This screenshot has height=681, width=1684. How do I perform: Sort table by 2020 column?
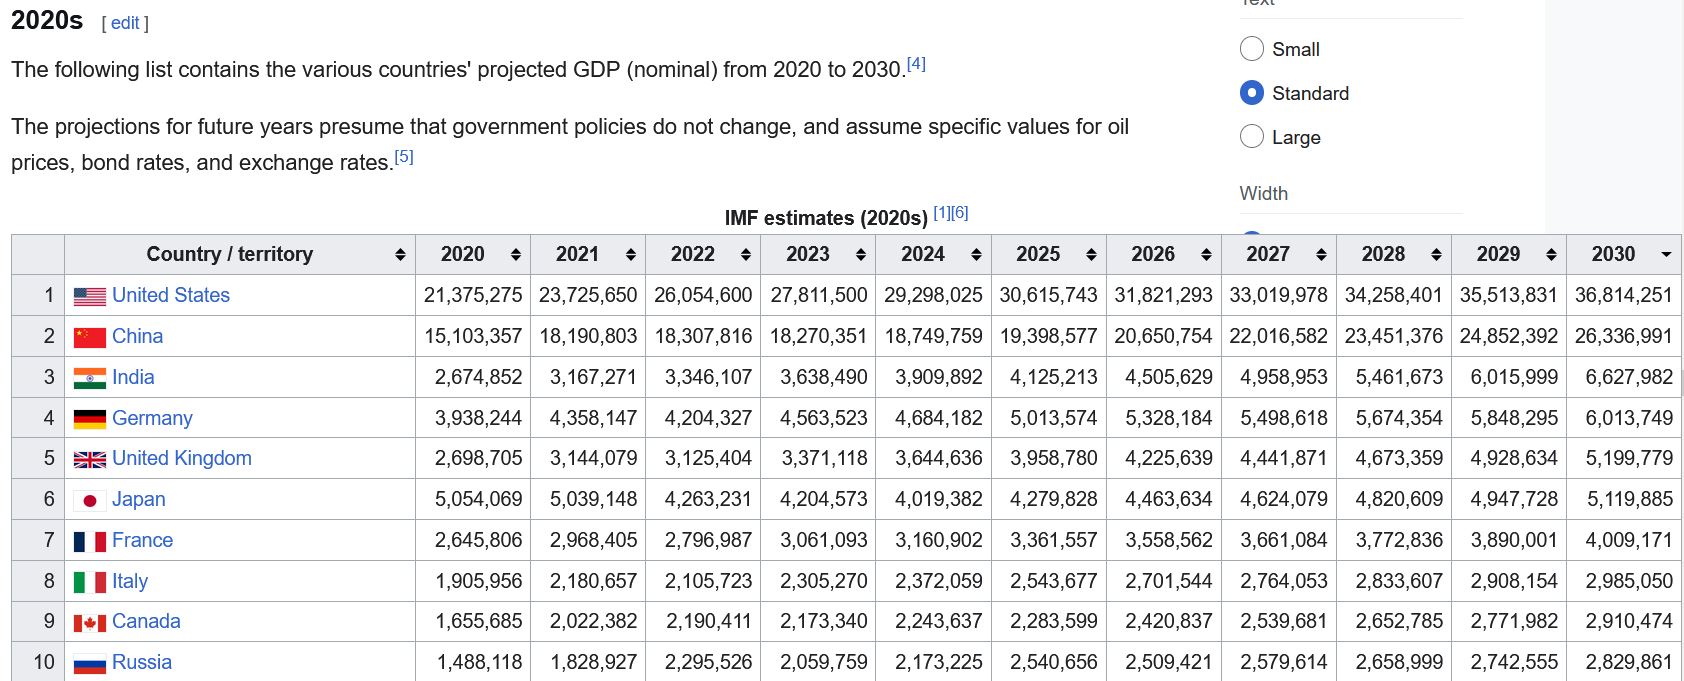[x=473, y=254]
